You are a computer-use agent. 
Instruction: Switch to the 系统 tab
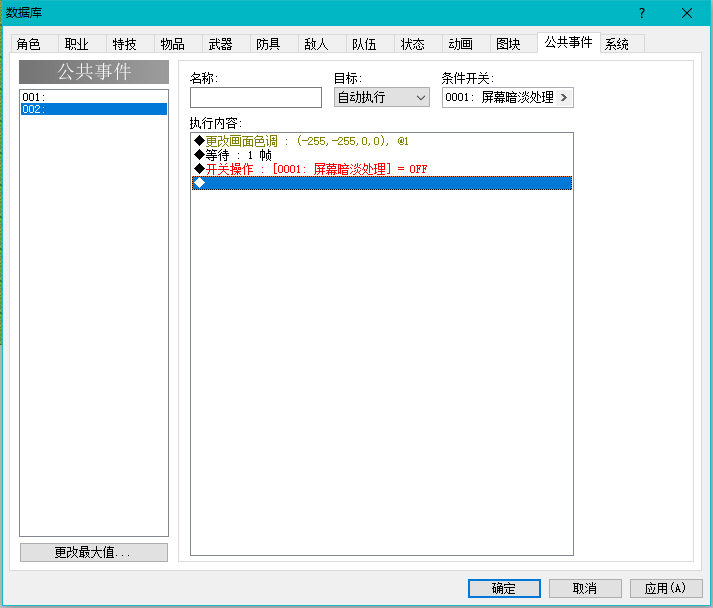[x=622, y=44]
